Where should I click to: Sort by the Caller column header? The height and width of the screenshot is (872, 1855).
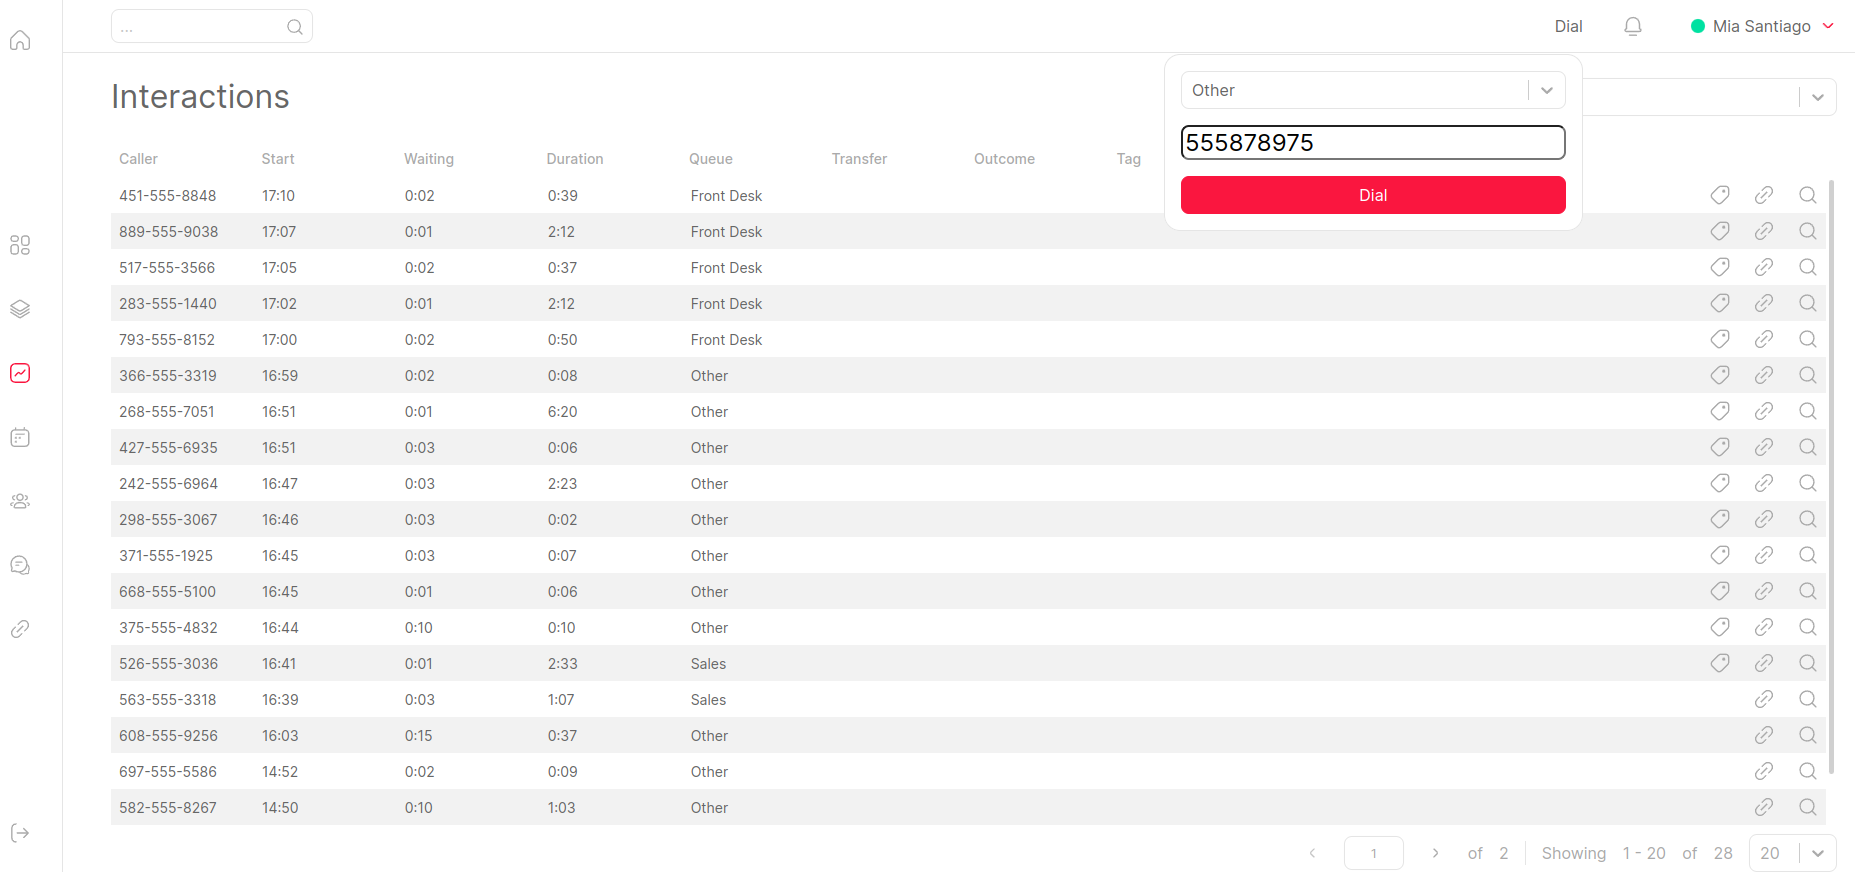tap(138, 159)
